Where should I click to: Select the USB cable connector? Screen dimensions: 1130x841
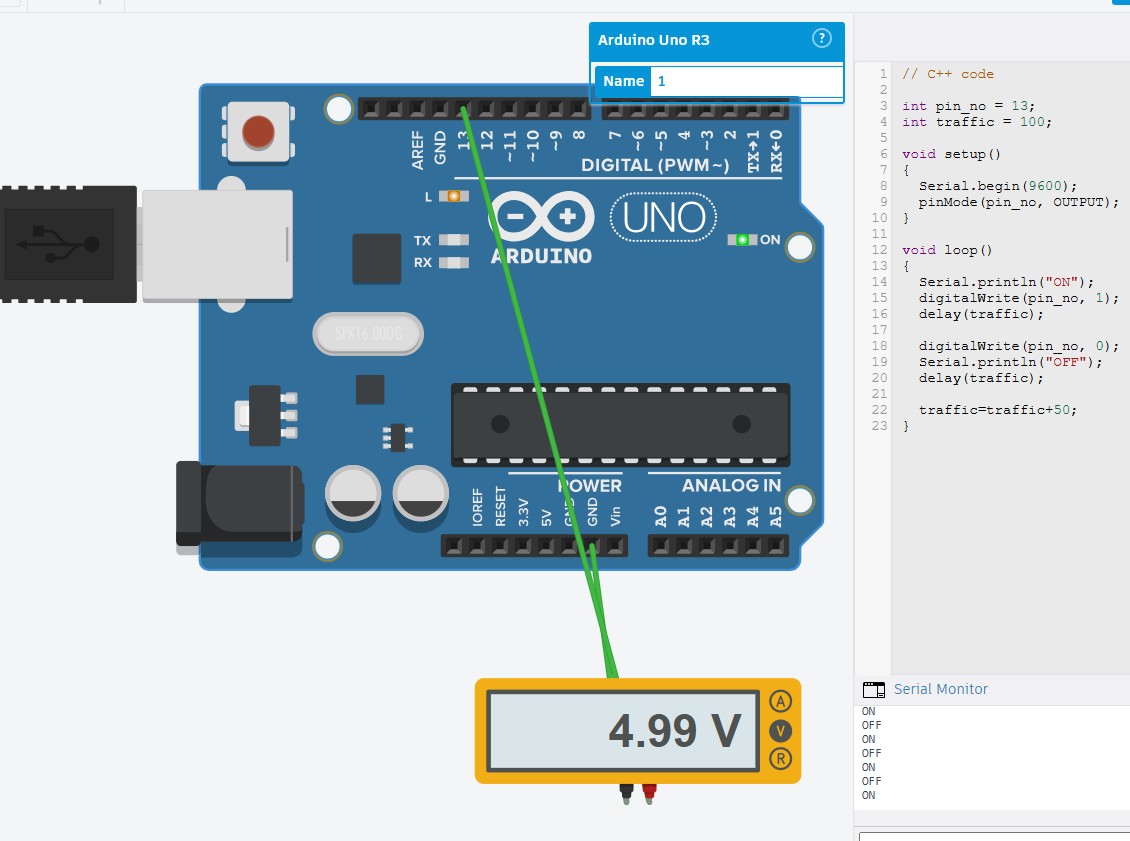point(68,244)
